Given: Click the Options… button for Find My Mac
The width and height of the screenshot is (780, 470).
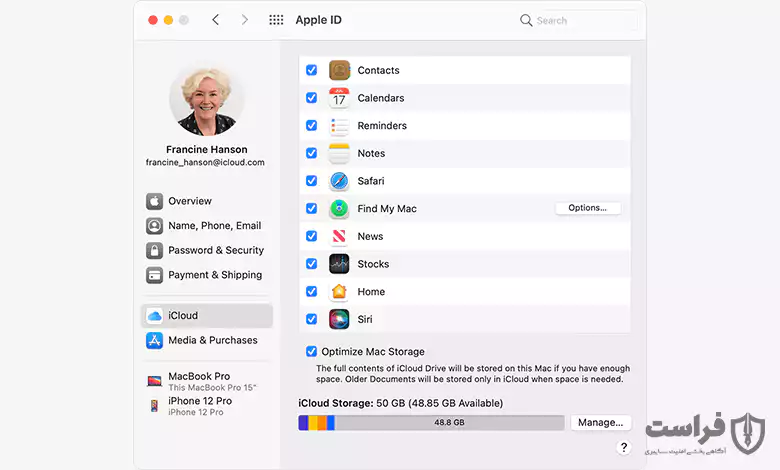Looking at the screenshot, I should 587,208.
